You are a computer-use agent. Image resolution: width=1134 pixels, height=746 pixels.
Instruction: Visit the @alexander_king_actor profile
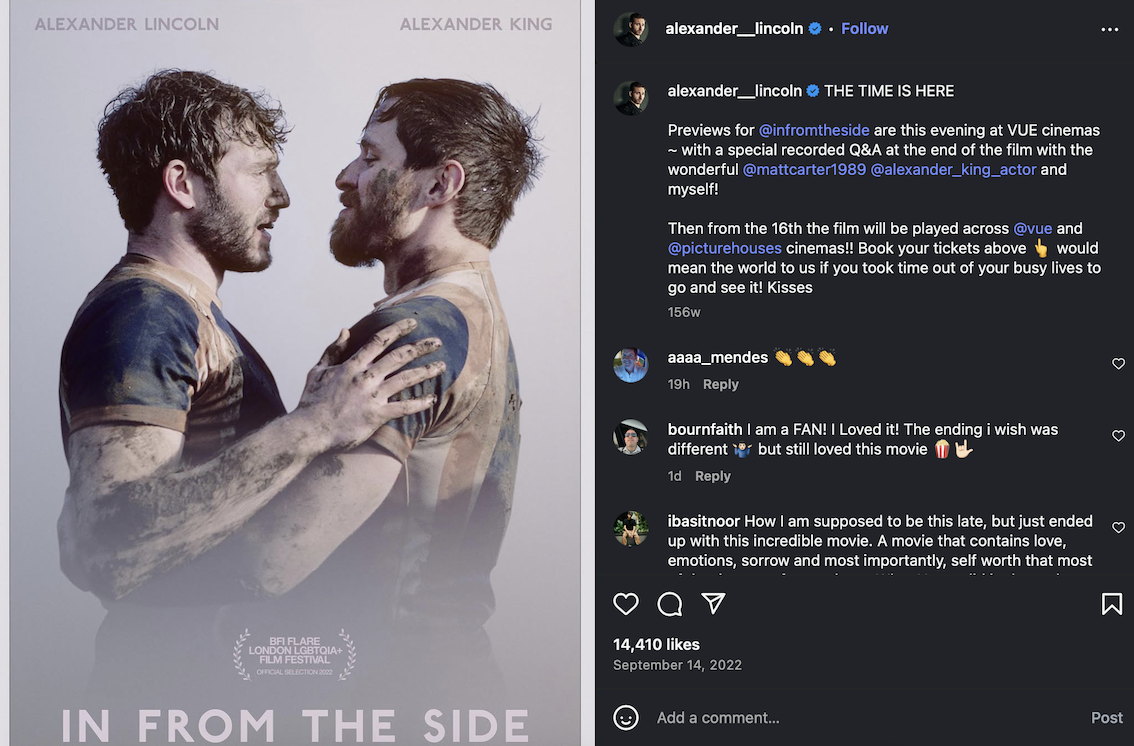tap(953, 169)
